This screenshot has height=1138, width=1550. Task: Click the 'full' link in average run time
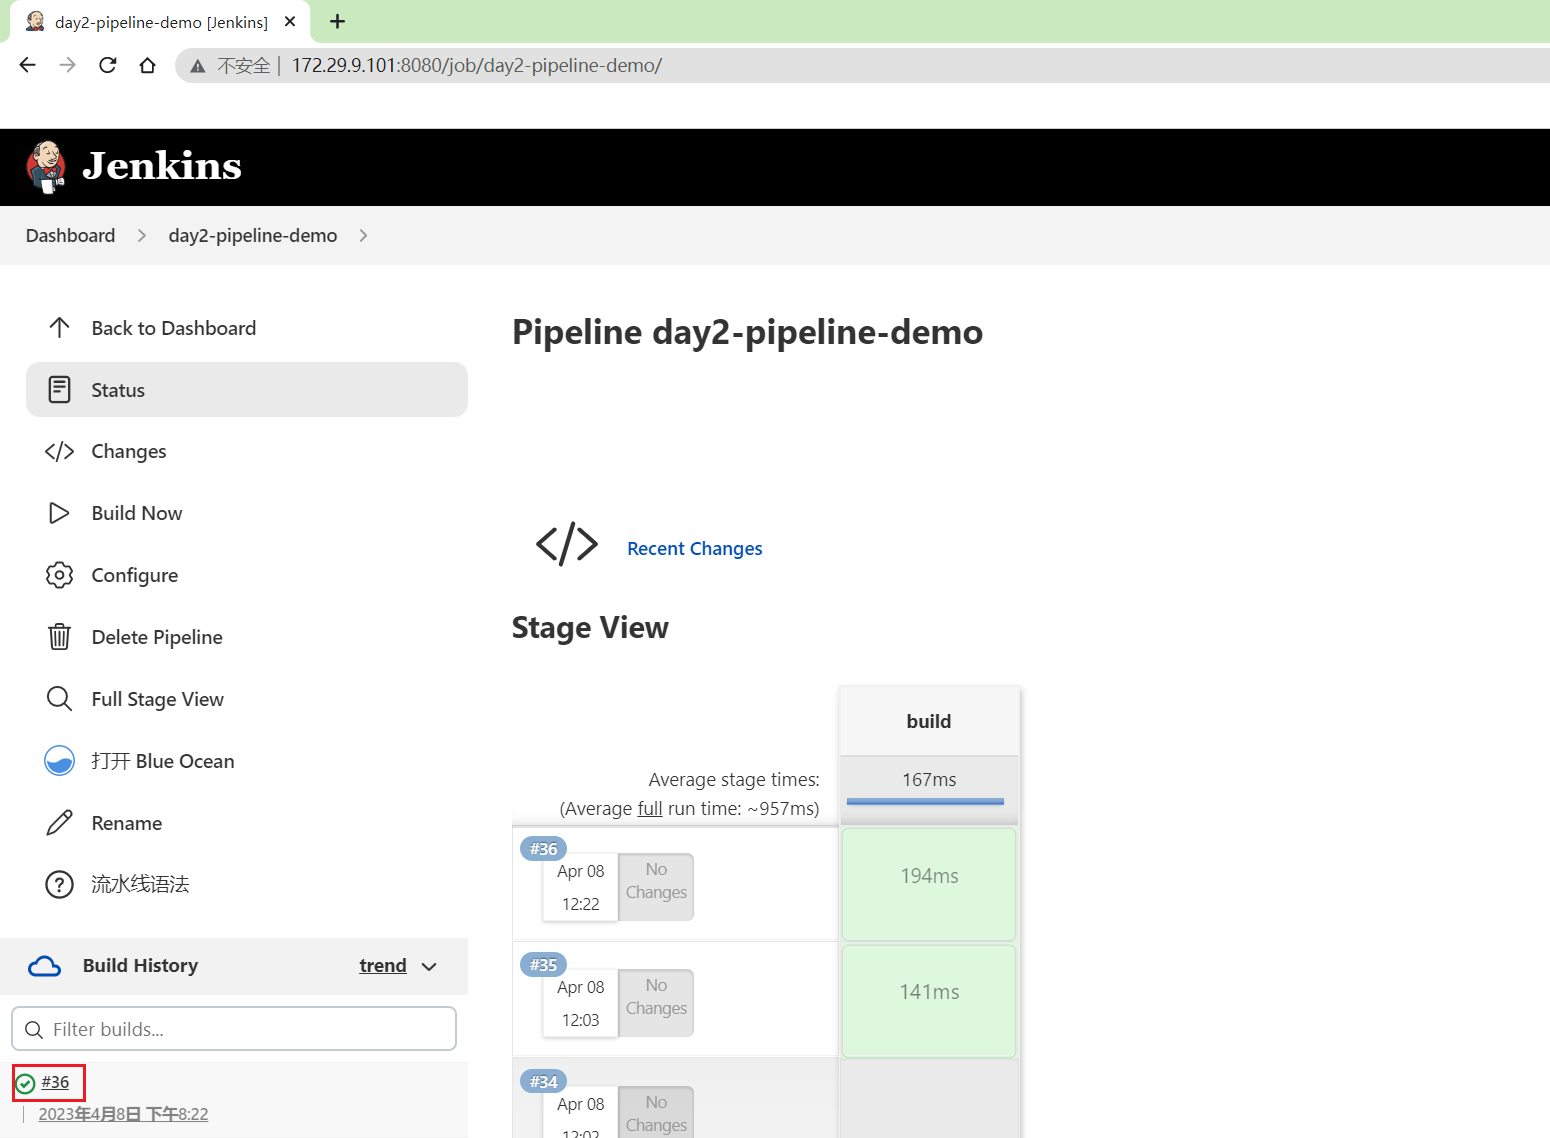(x=650, y=808)
